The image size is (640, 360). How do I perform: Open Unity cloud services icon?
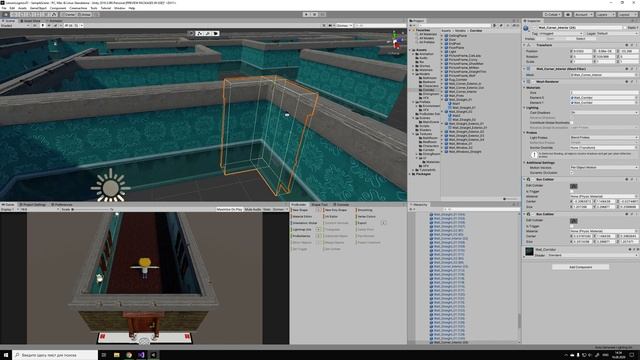568,14
